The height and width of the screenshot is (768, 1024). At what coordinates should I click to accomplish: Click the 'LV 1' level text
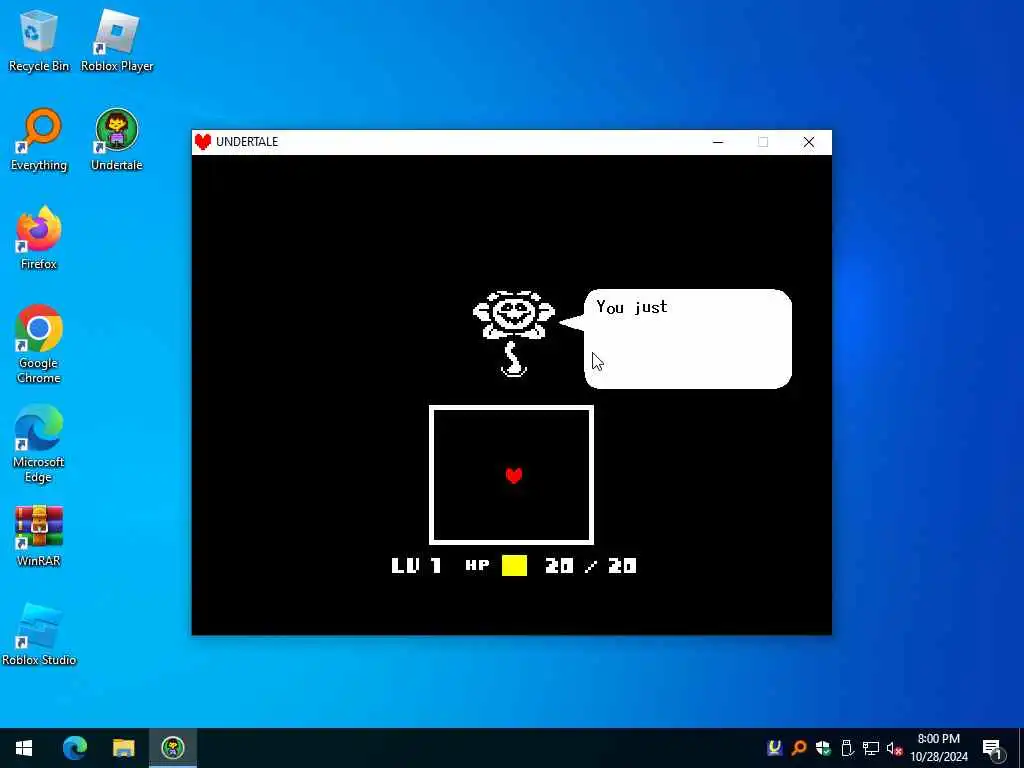point(417,566)
